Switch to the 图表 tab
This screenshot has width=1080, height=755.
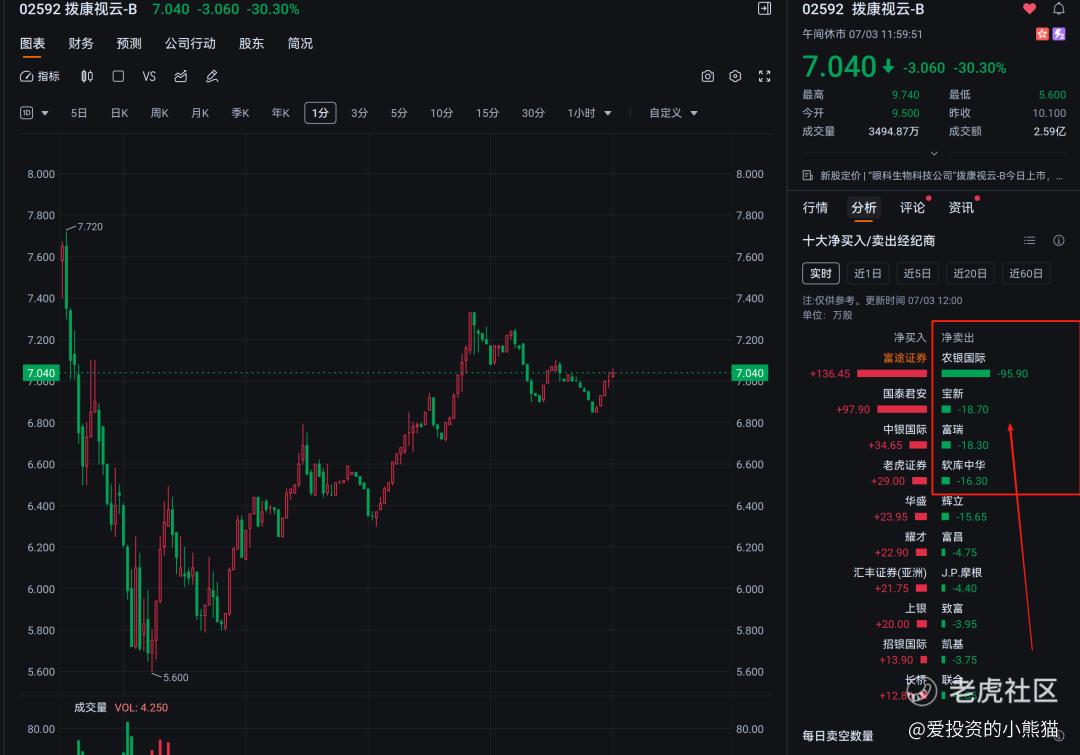(32, 43)
